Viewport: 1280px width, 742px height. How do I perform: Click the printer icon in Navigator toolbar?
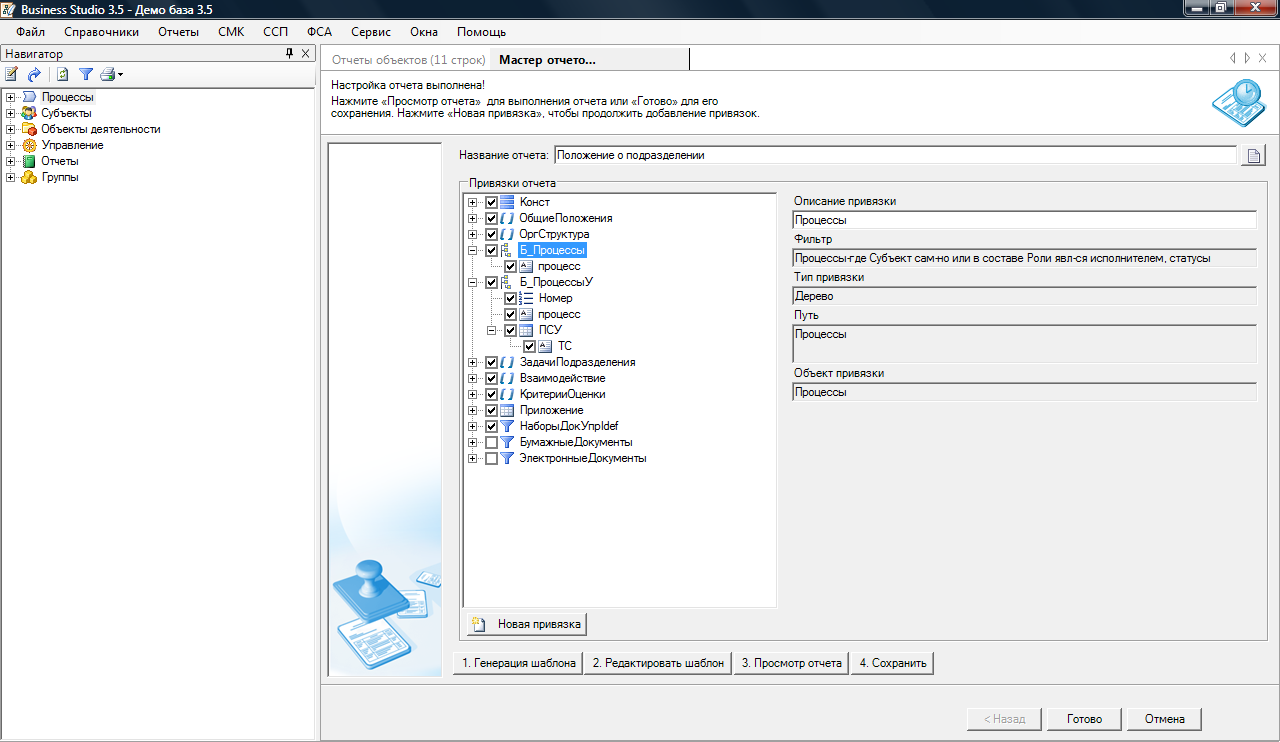pos(108,74)
